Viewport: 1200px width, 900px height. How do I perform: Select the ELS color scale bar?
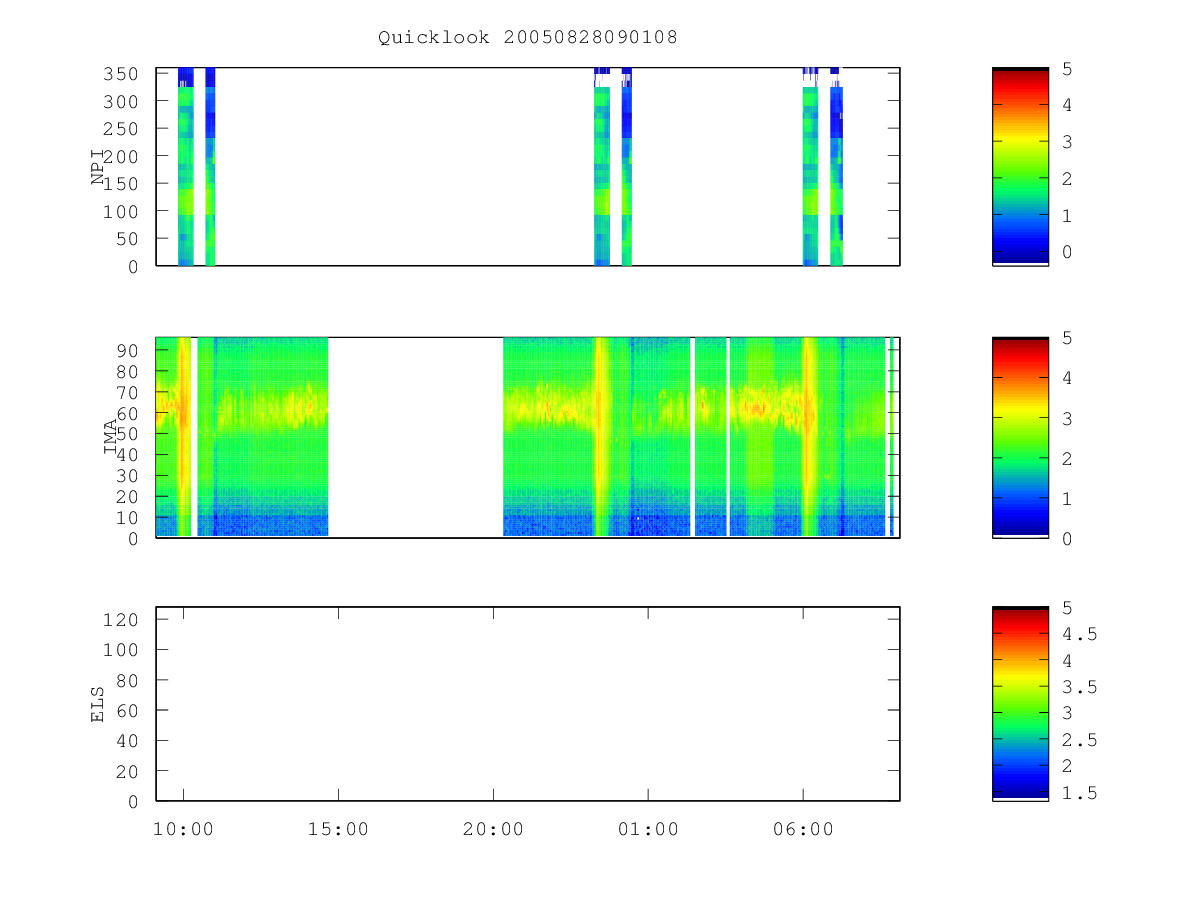pyautogui.click(x=1020, y=703)
